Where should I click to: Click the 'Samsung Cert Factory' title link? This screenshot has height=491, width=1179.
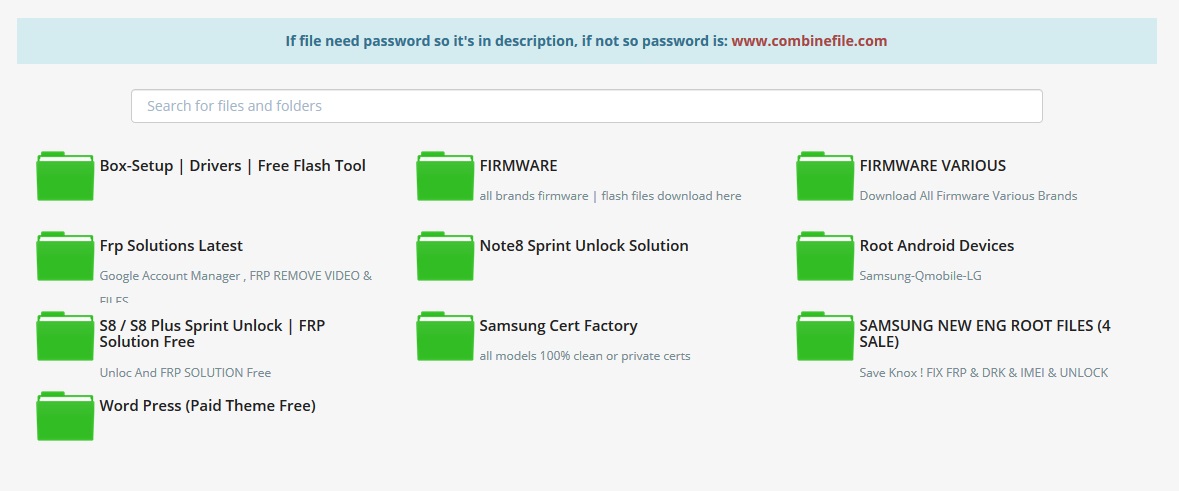click(x=558, y=326)
